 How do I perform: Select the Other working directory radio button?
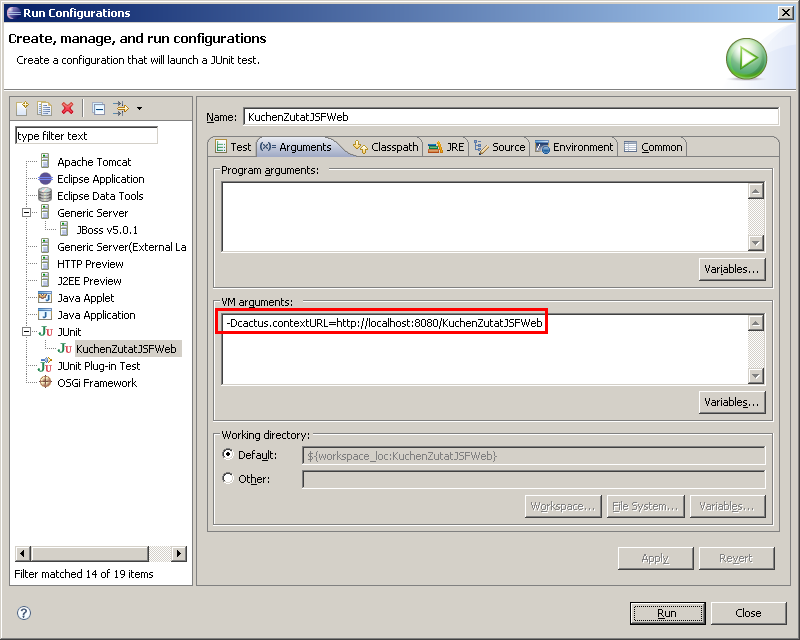tap(228, 478)
